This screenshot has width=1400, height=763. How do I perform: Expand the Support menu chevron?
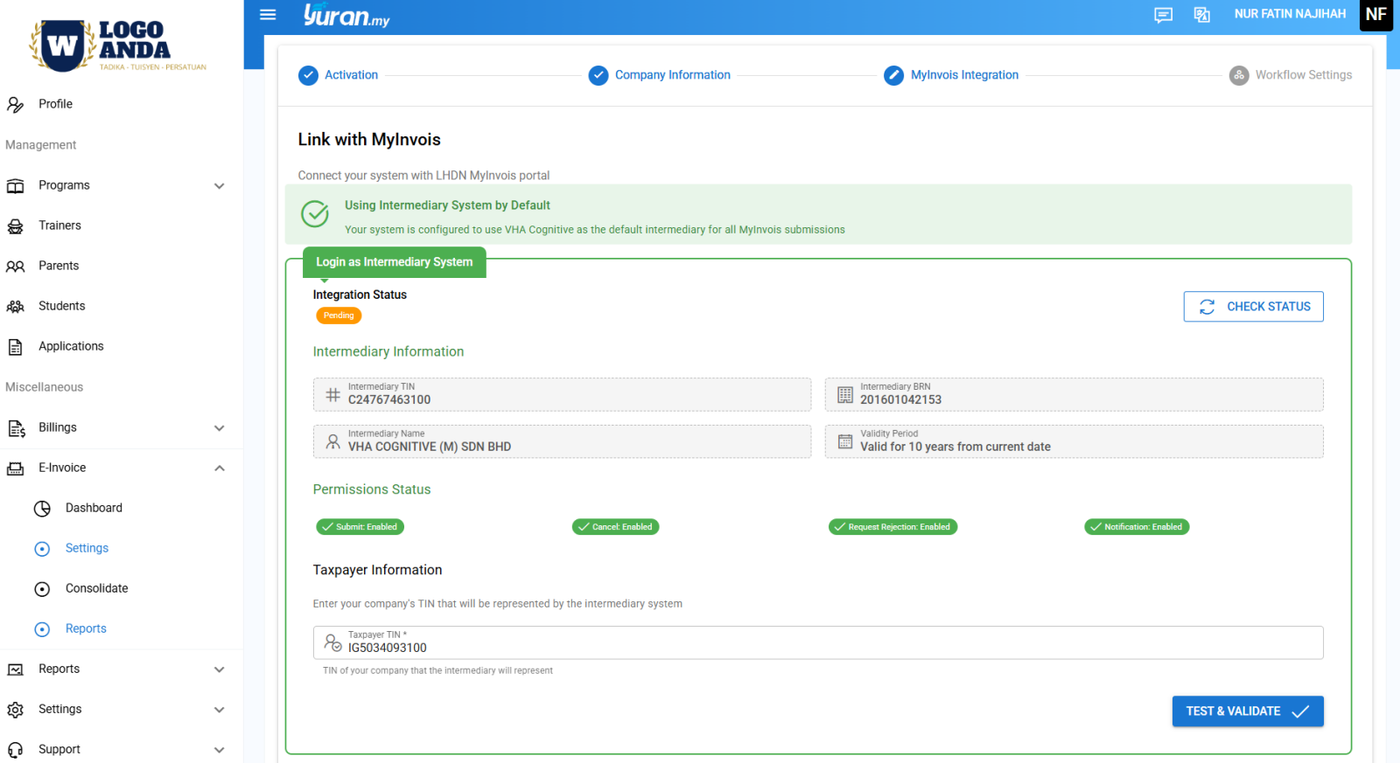coord(219,750)
